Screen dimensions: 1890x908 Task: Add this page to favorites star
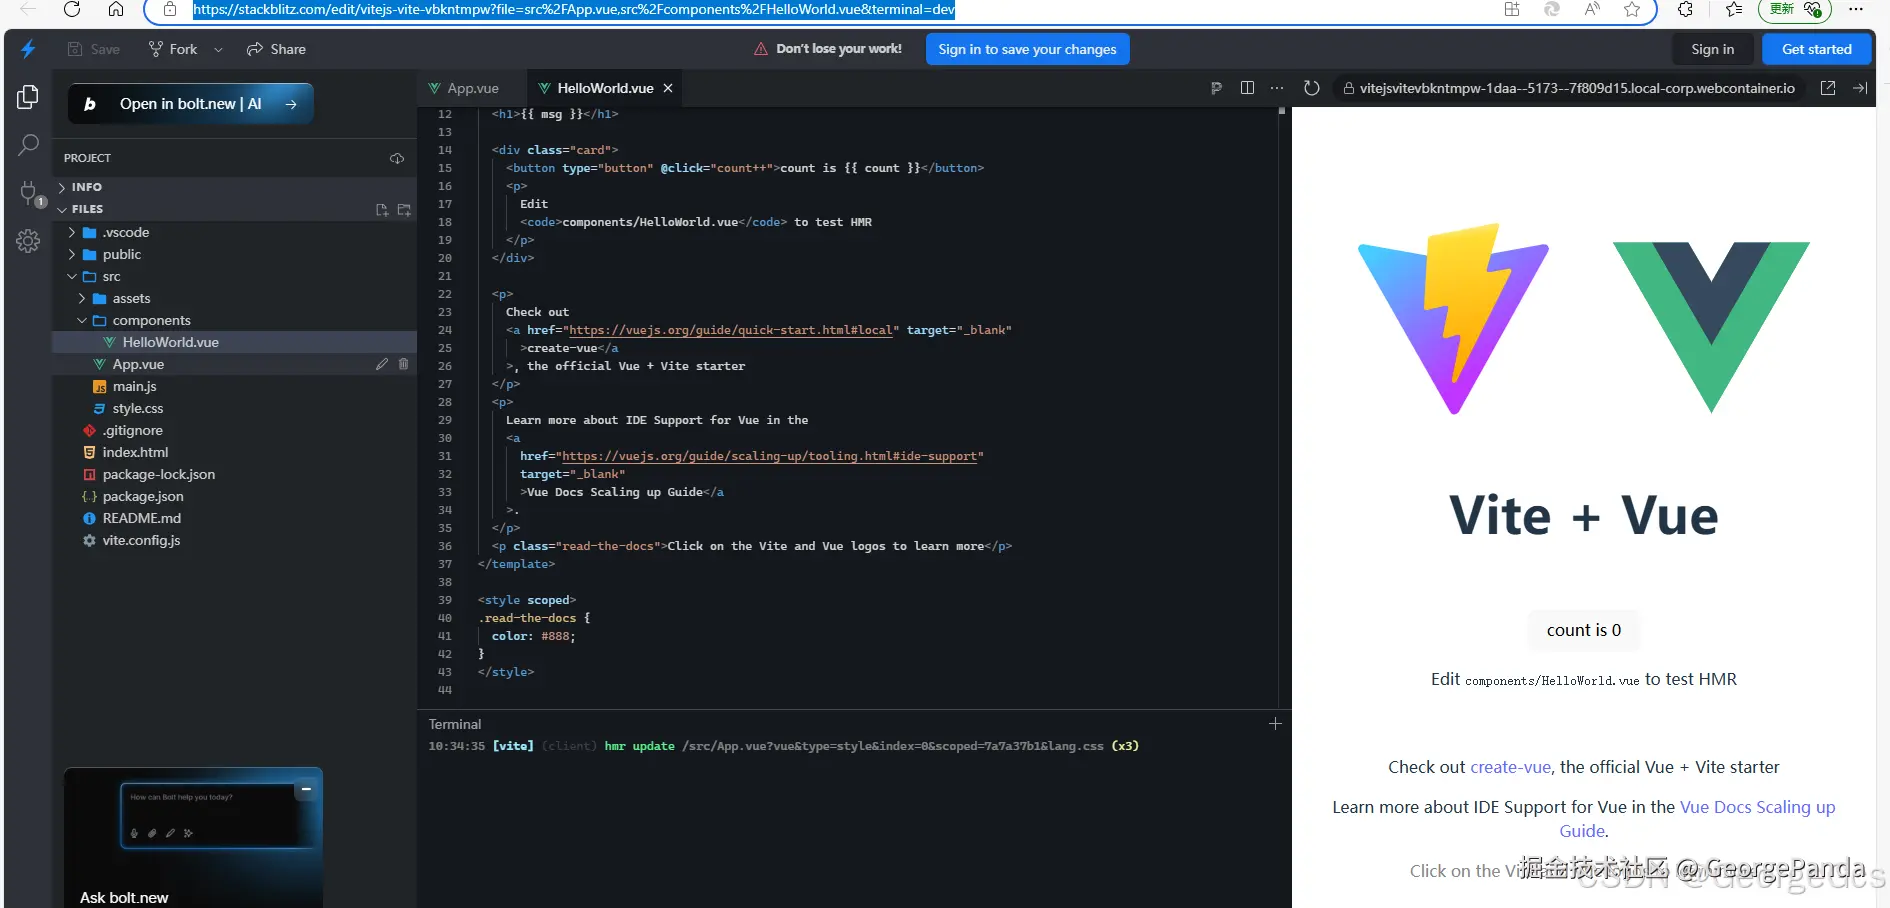1632,9
